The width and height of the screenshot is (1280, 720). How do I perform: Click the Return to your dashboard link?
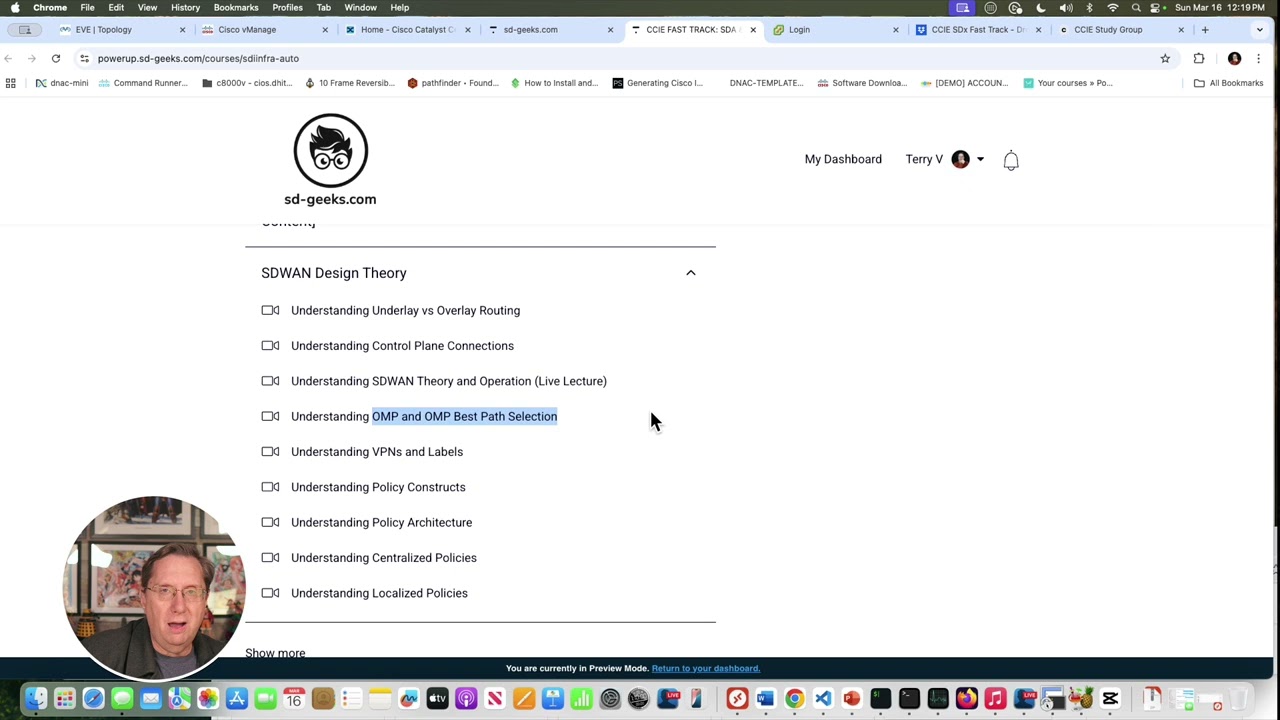[706, 668]
